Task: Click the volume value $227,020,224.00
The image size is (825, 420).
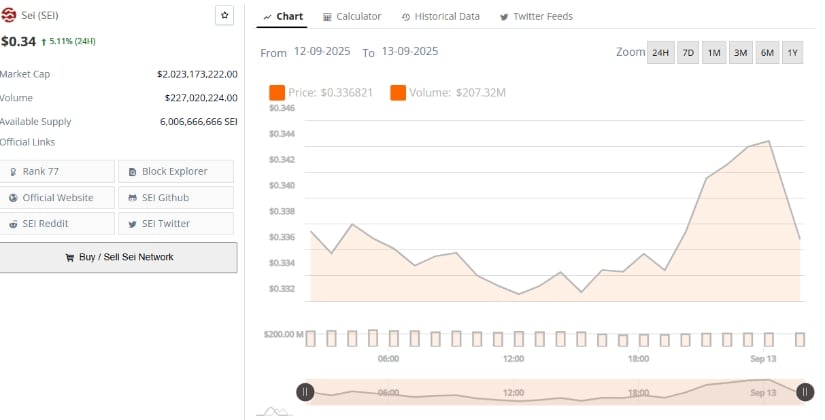Action: point(201,98)
